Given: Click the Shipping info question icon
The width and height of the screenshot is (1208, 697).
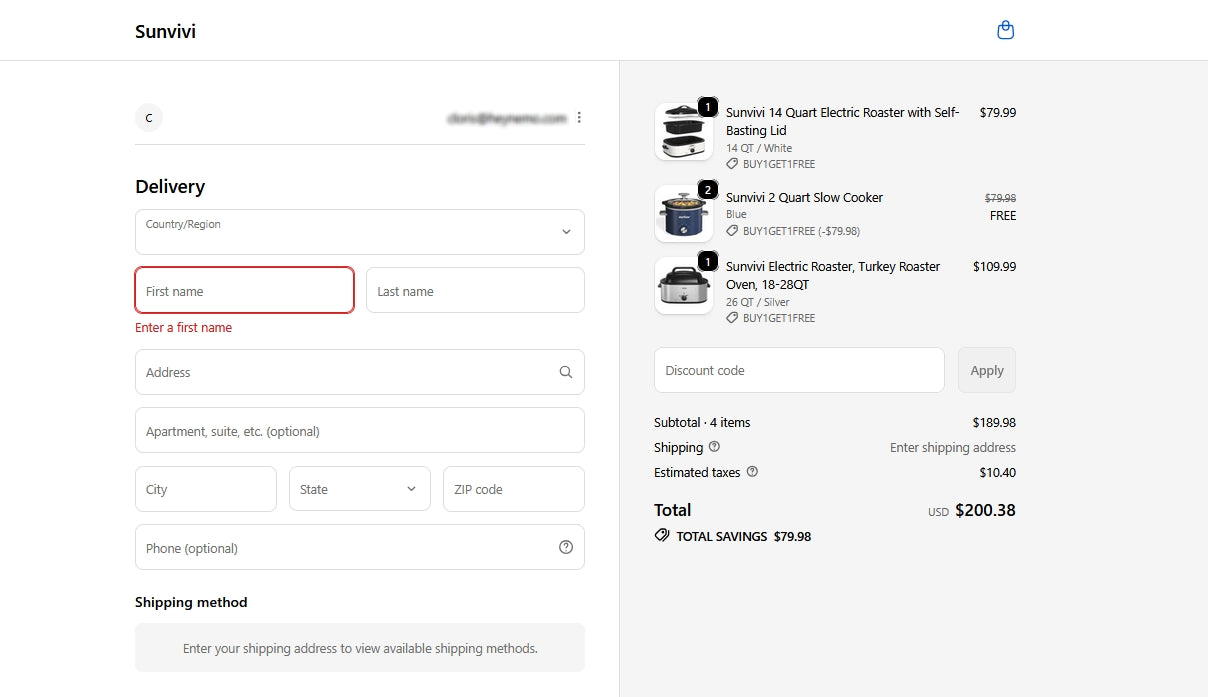Looking at the screenshot, I should click(x=714, y=447).
